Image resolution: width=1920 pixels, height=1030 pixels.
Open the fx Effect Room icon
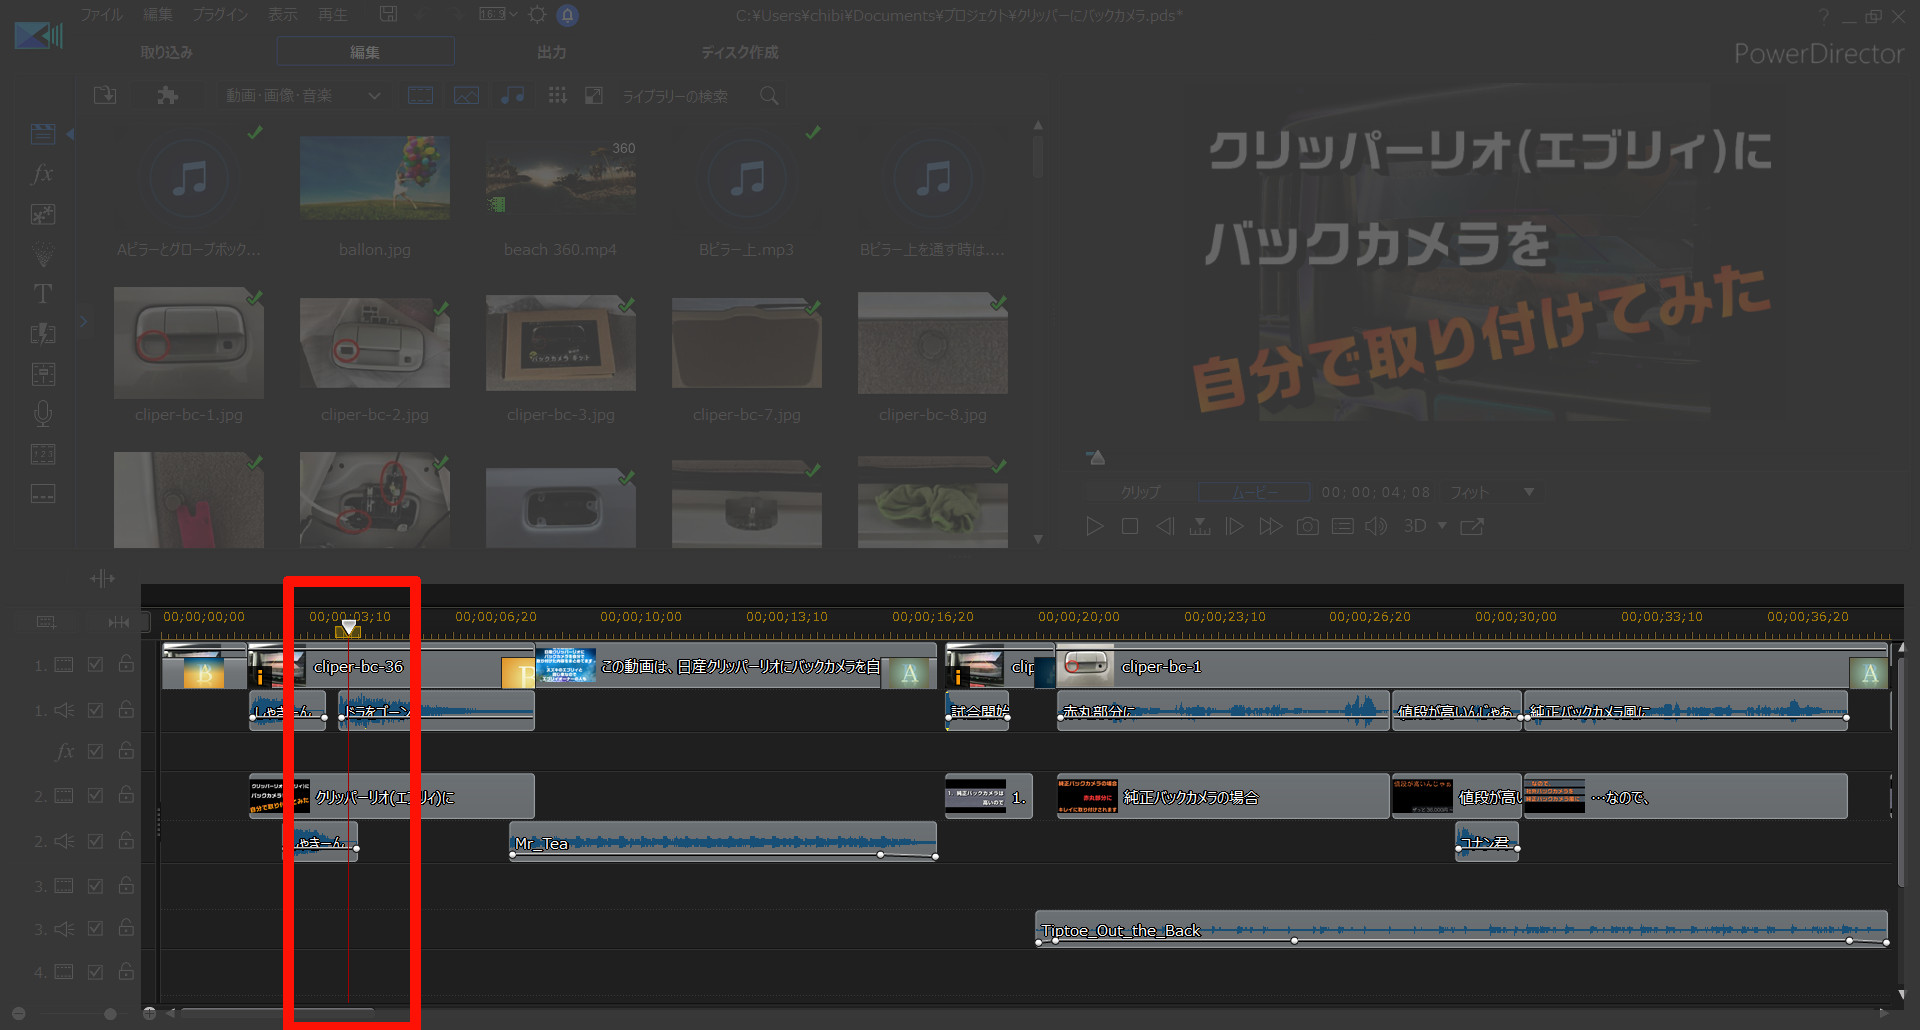42,174
